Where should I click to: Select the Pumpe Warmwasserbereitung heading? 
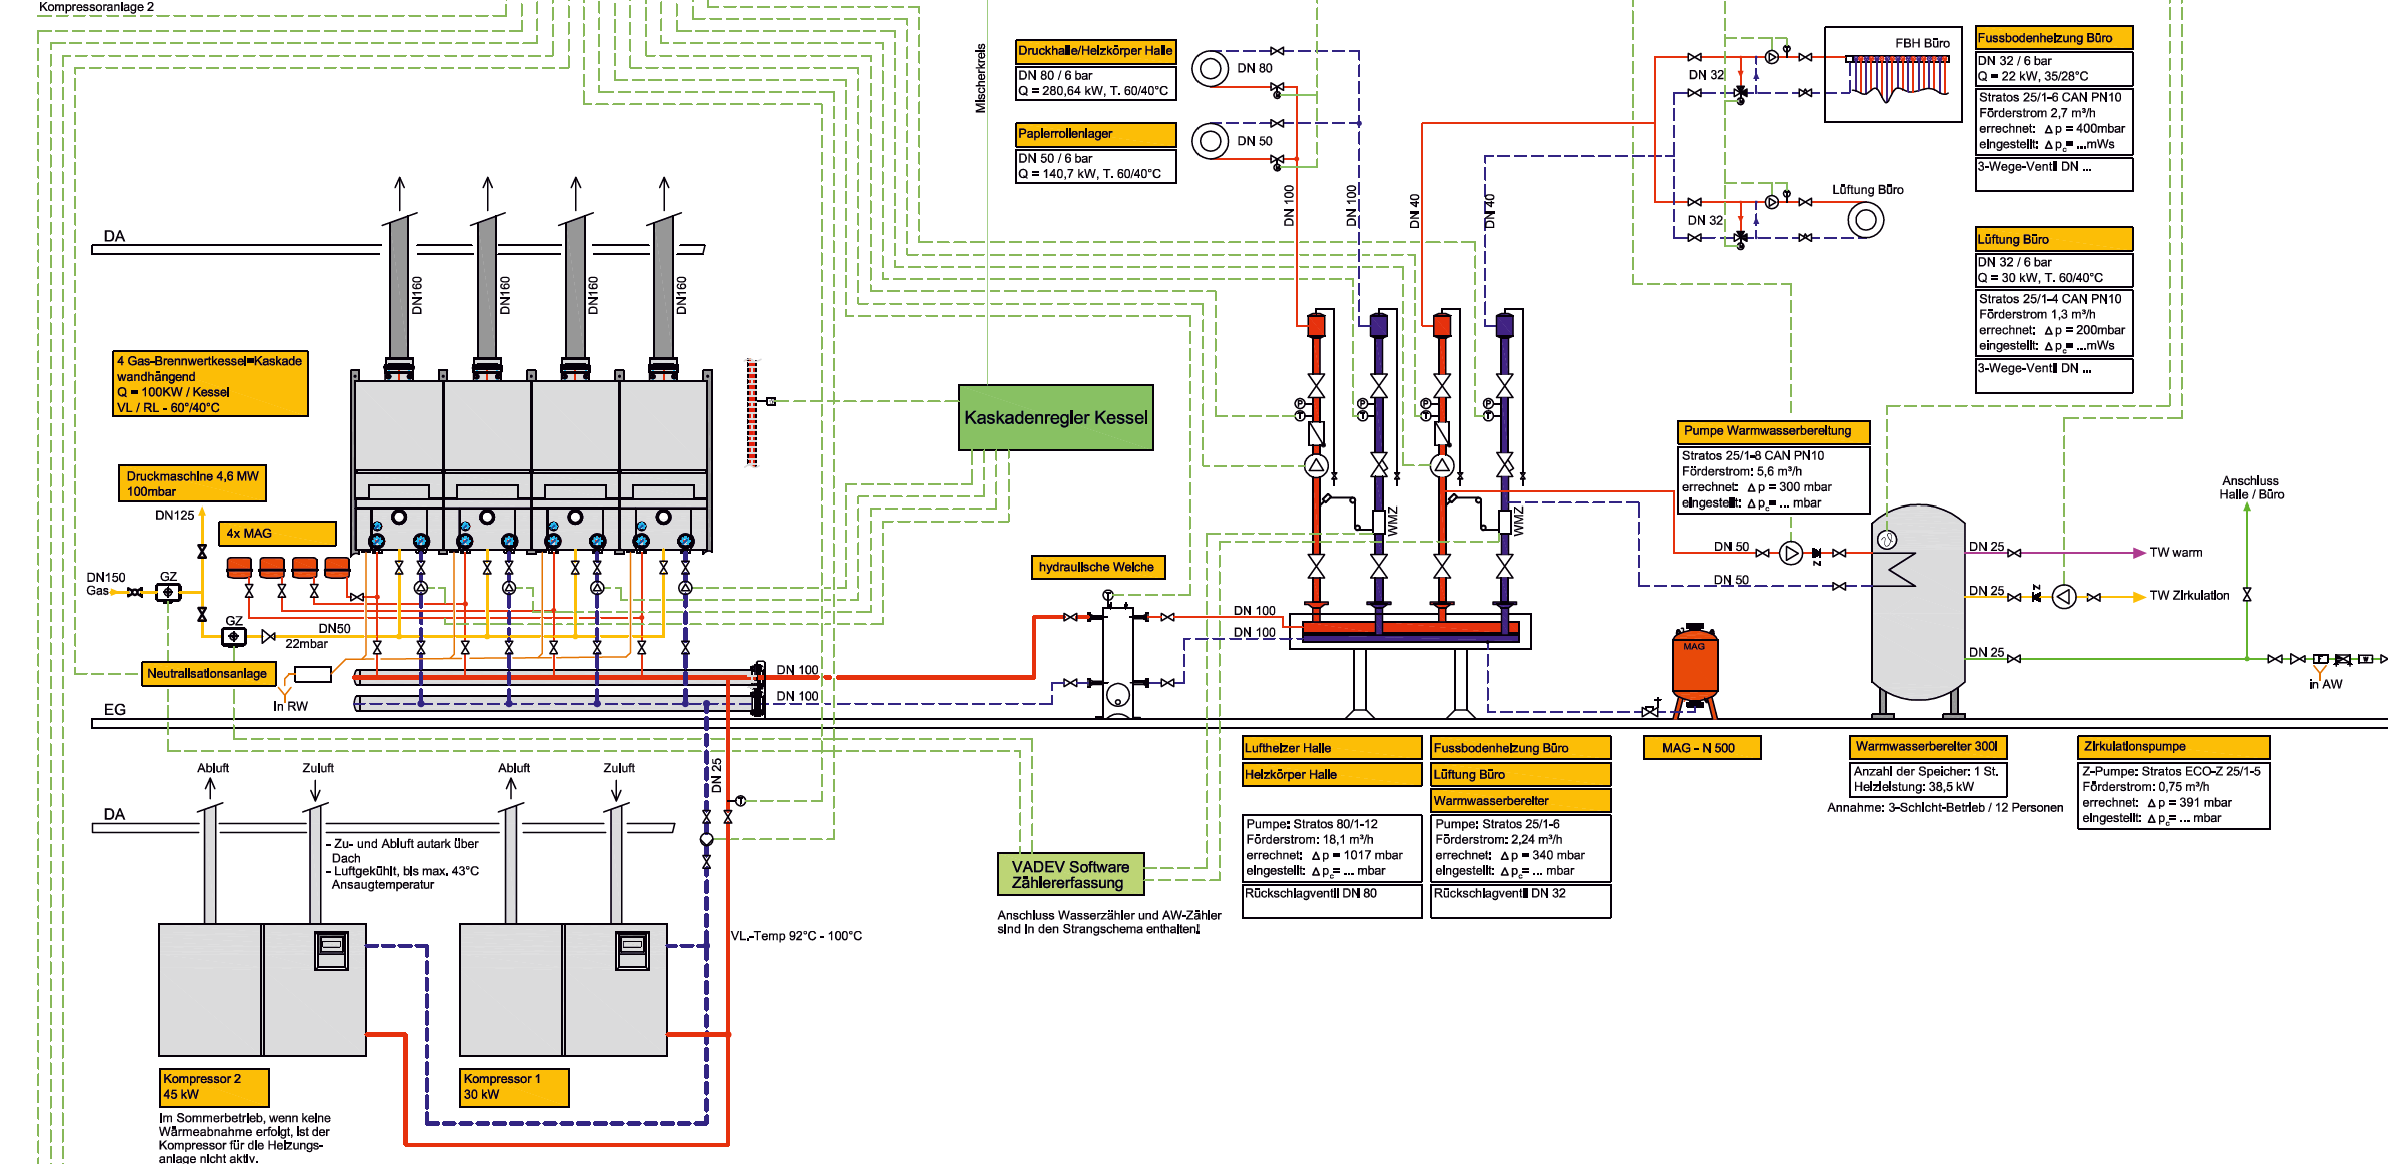pyautogui.click(x=1773, y=431)
